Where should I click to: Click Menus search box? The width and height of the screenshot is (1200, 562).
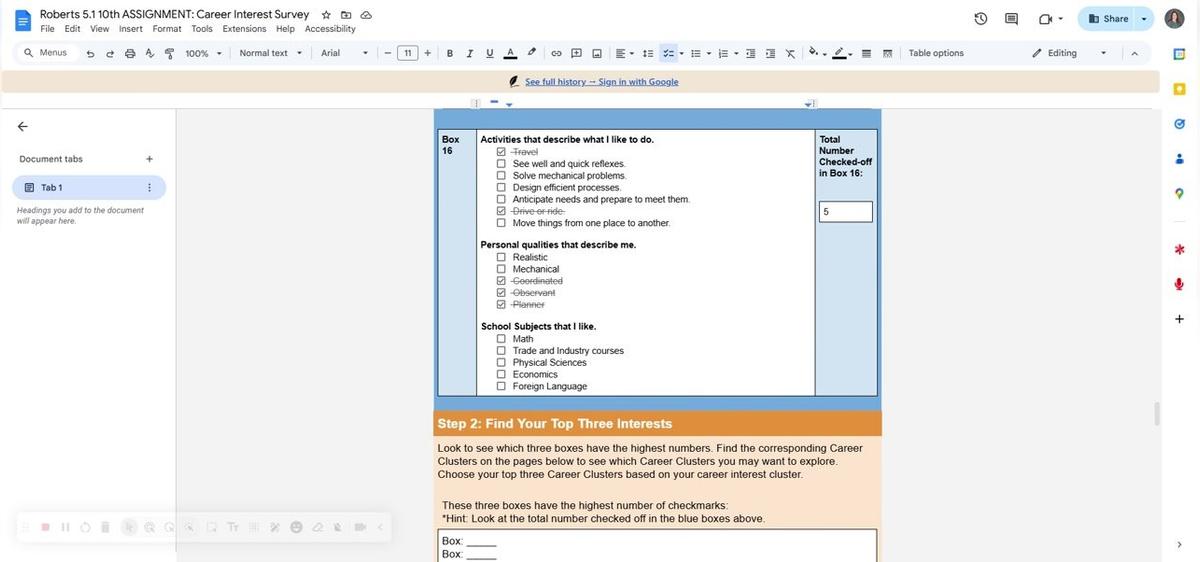[46, 53]
